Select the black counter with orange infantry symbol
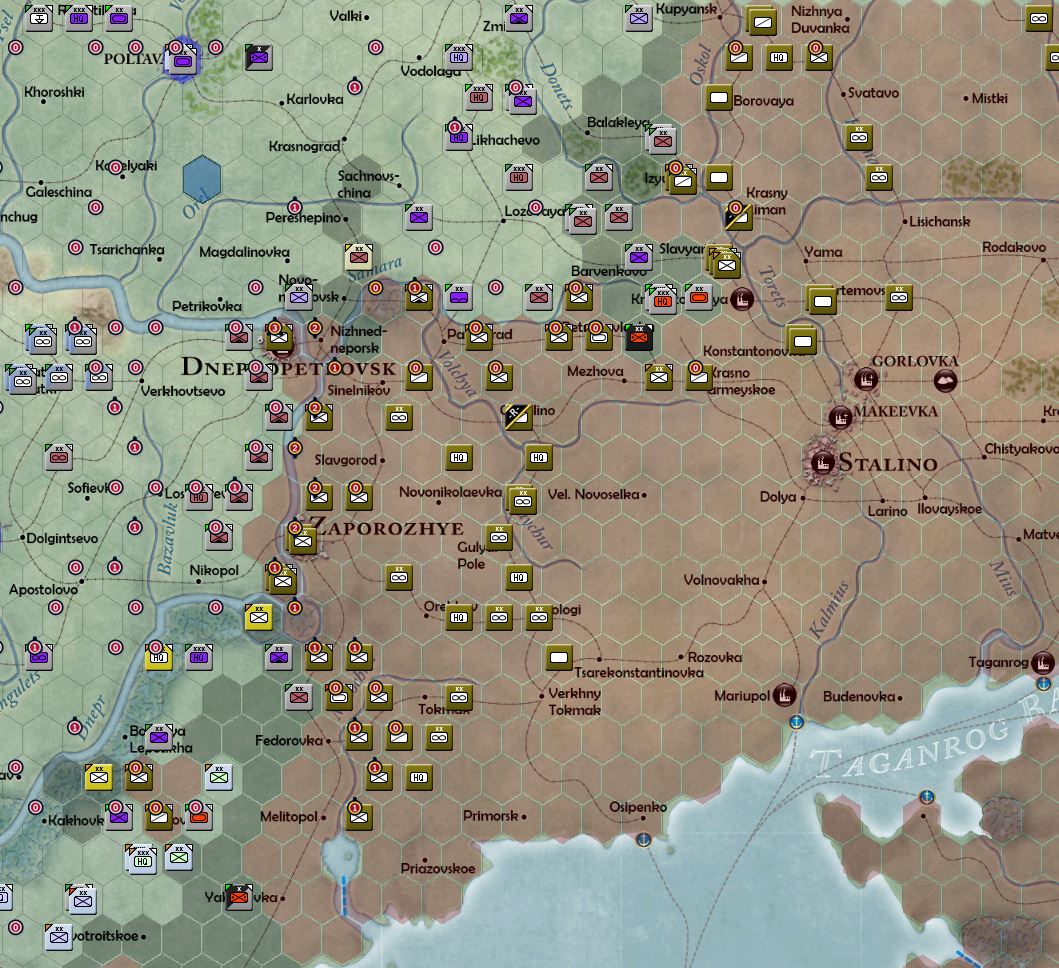 point(639,337)
